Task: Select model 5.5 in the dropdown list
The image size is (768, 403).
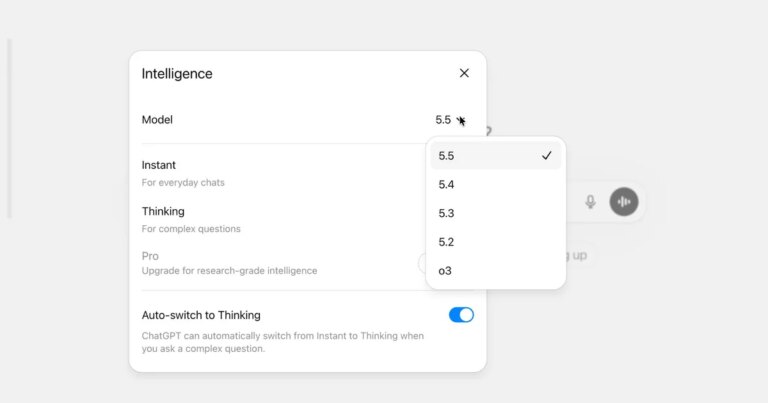Action: [x=496, y=156]
